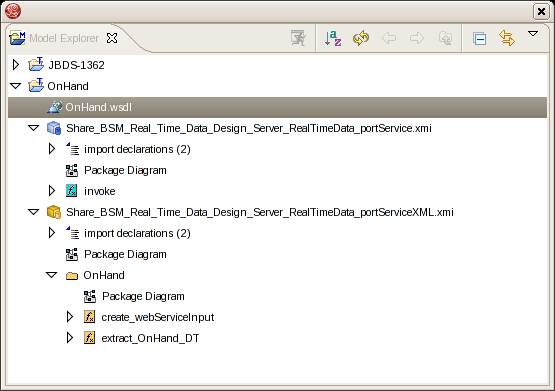Screen dimensions: 555x391
Task: Toggle Link with Editor arrows icon
Action: pyautogui.click(x=507, y=38)
